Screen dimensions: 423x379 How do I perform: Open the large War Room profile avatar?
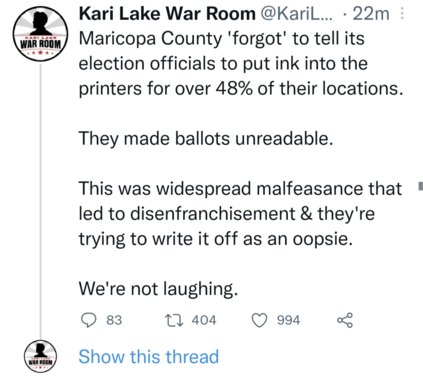pyautogui.click(x=40, y=34)
